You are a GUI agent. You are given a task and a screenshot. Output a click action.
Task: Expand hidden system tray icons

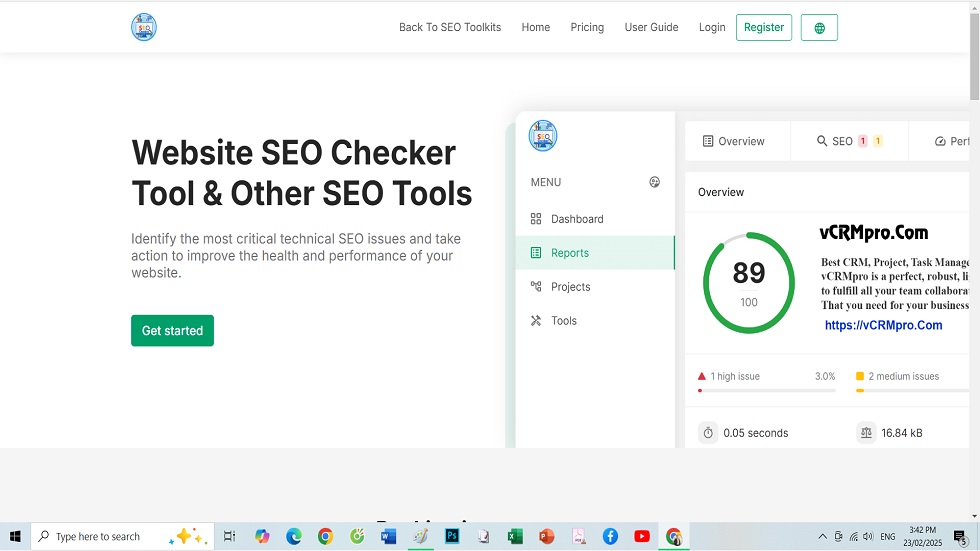tap(822, 537)
